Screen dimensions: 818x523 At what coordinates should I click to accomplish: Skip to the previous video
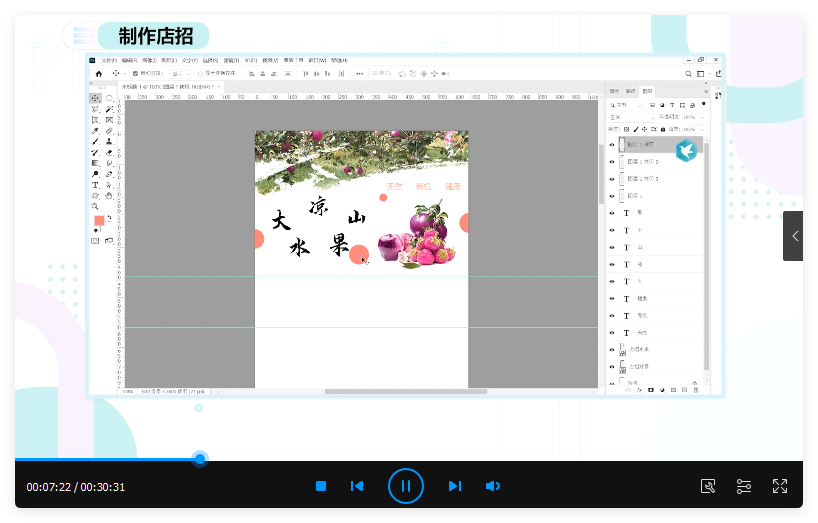[357, 486]
